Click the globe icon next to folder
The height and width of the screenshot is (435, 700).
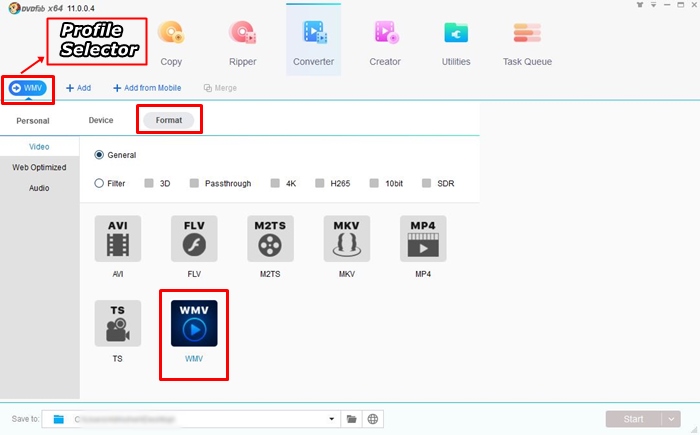point(373,419)
